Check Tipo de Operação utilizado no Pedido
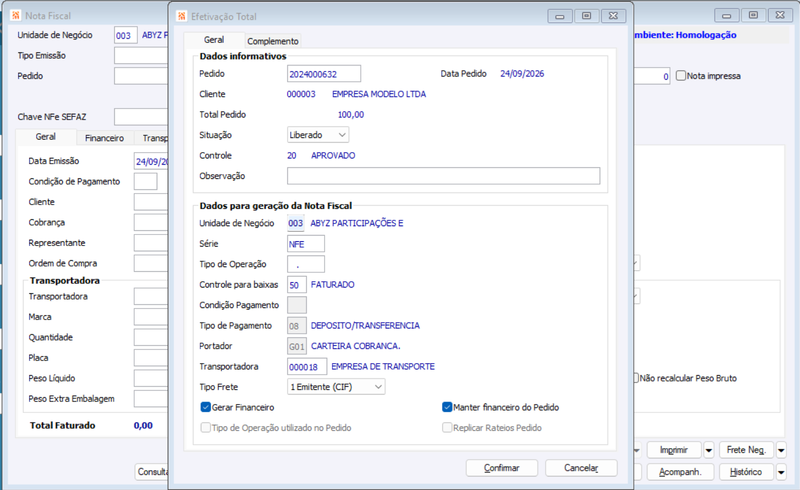The image size is (800, 490). (x=206, y=428)
